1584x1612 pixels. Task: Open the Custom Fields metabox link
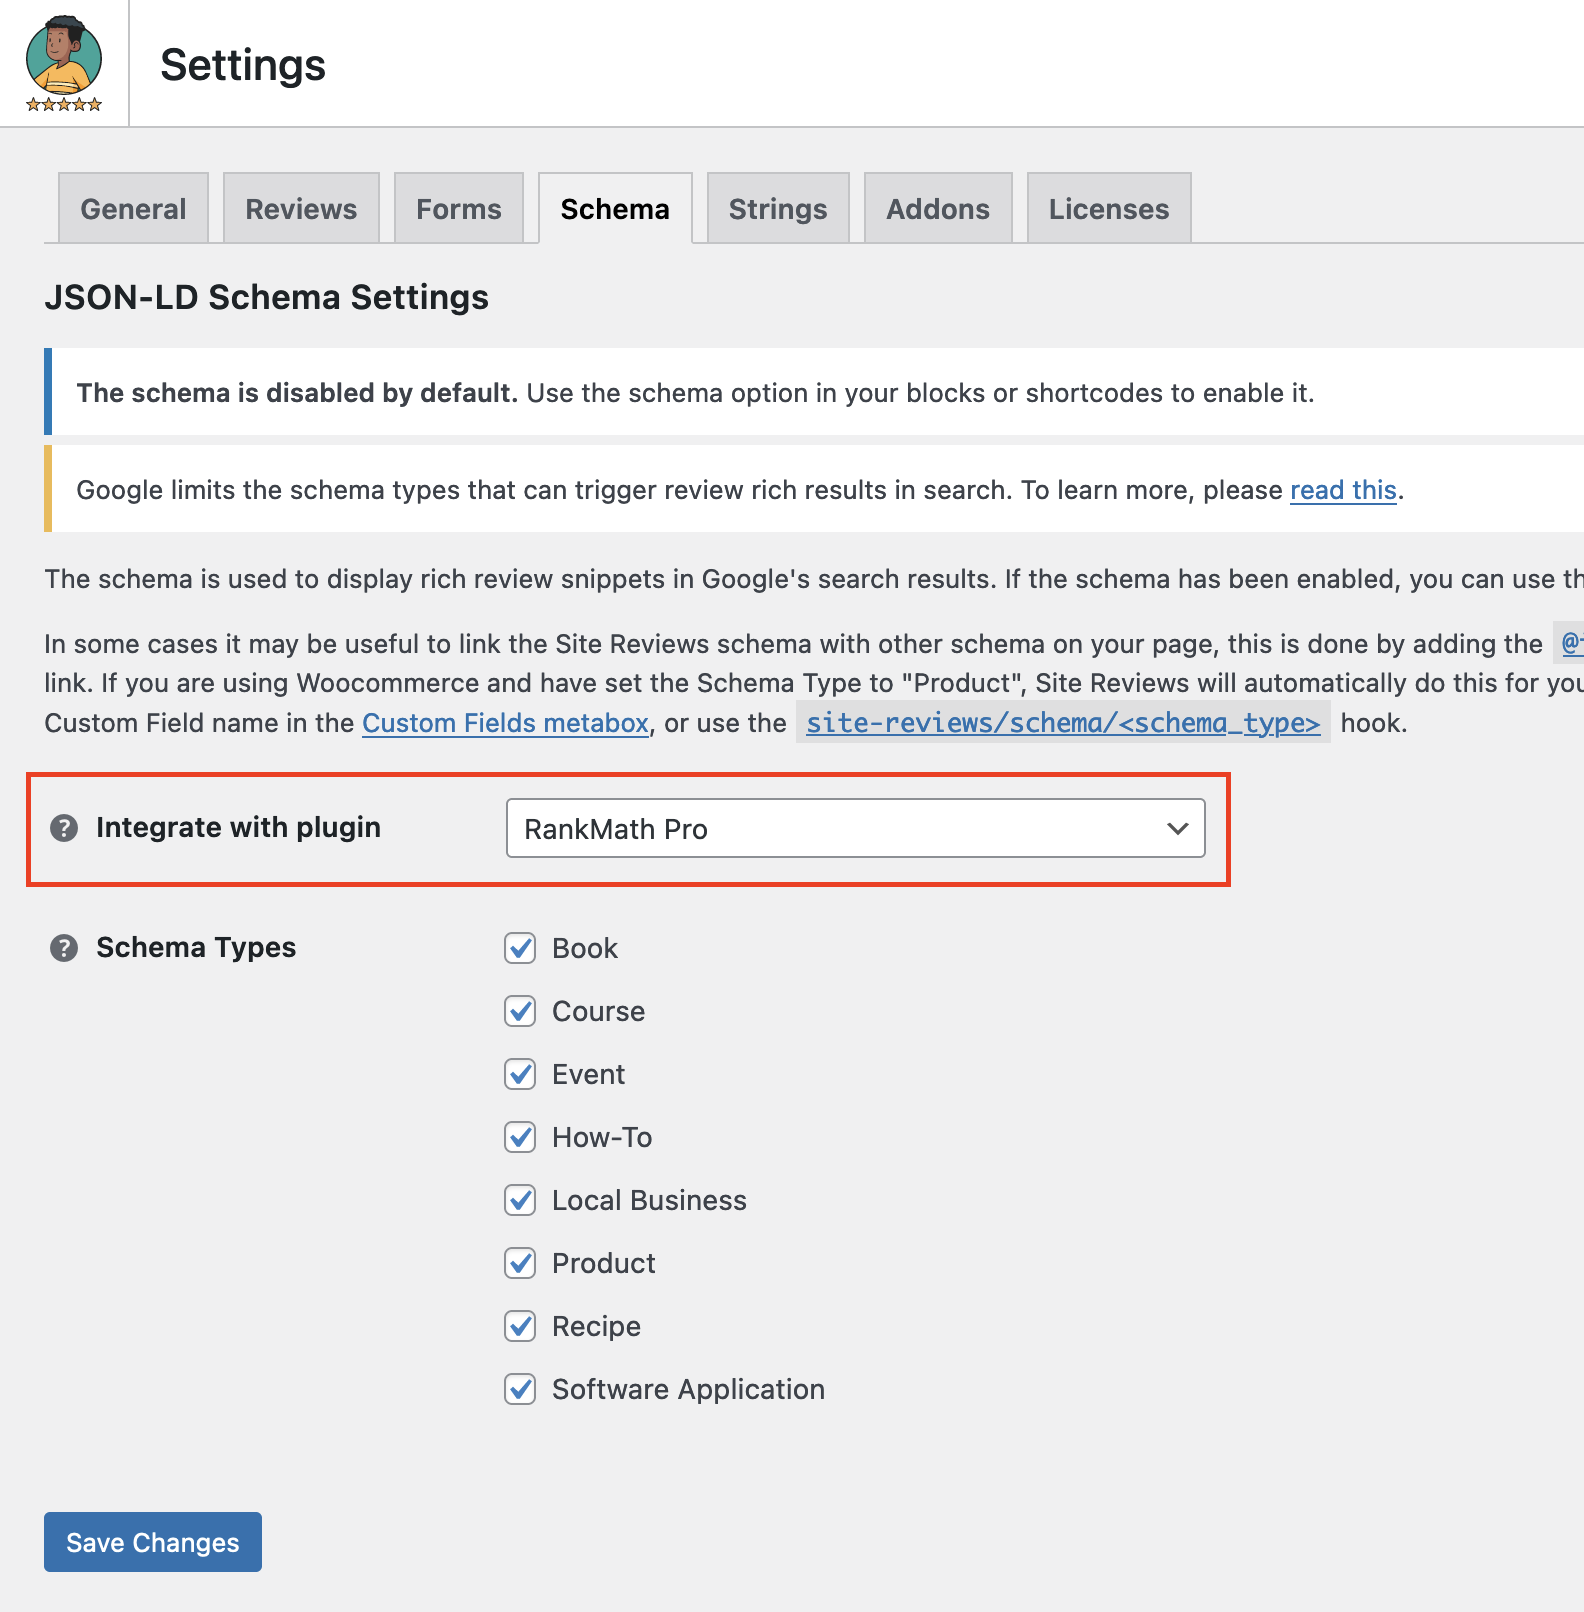505,723
